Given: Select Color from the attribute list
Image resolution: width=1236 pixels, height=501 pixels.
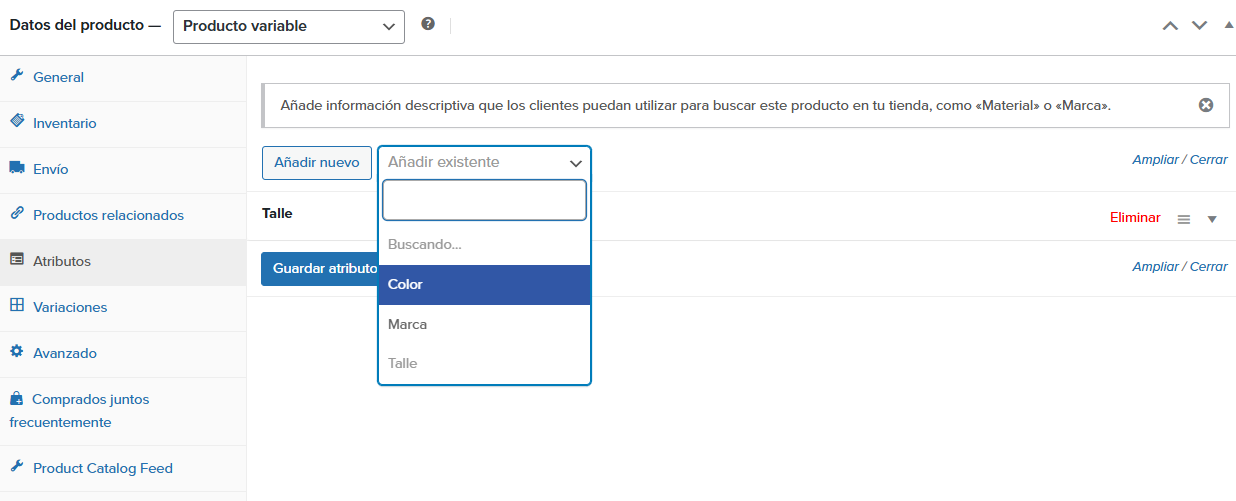Looking at the screenshot, I should coord(484,284).
